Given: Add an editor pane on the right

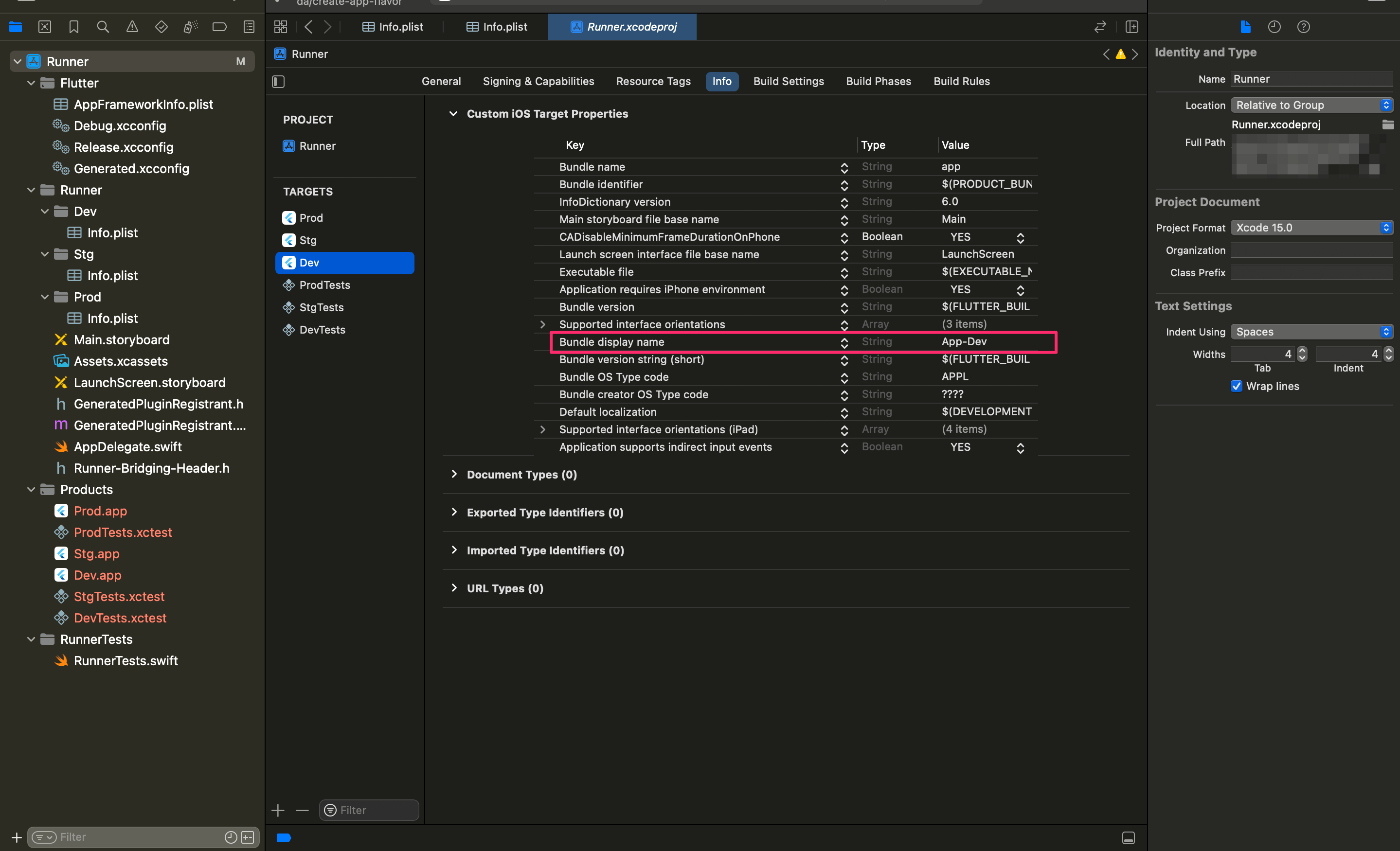Looking at the screenshot, I should coord(1132,27).
